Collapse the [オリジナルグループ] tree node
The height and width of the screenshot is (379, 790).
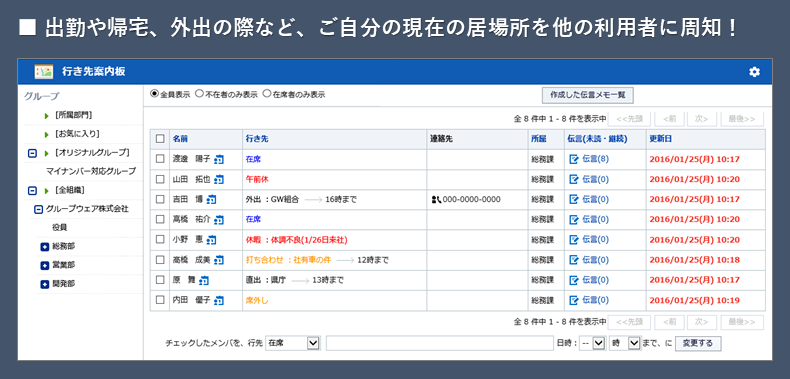[32, 153]
